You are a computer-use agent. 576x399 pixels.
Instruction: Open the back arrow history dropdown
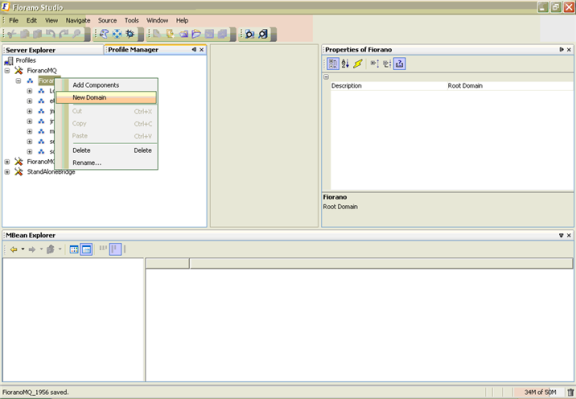coord(23,249)
